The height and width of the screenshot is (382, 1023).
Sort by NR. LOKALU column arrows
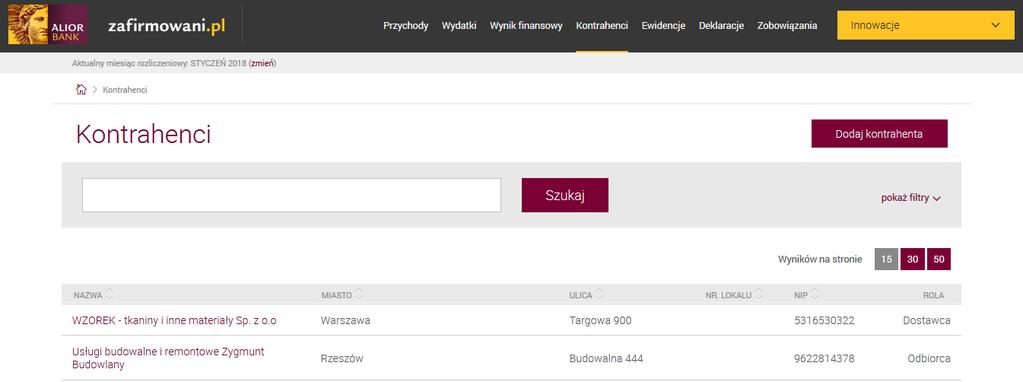click(x=759, y=295)
